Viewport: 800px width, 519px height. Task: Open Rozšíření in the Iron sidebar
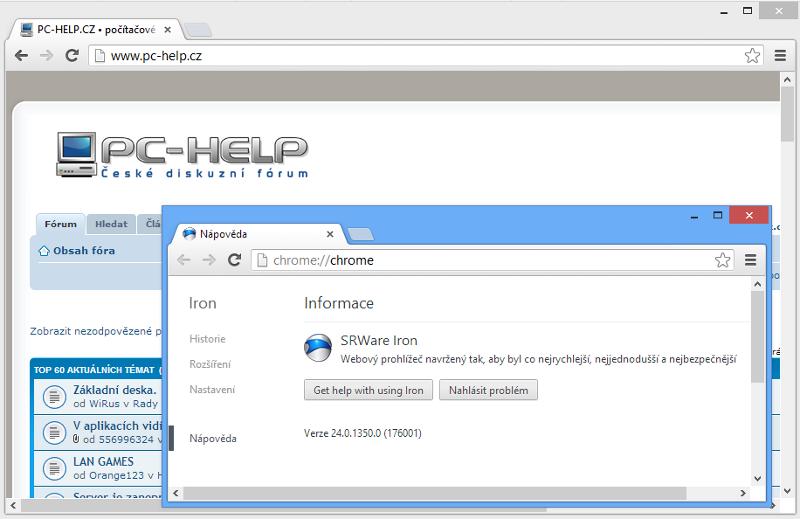pyautogui.click(x=210, y=364)
